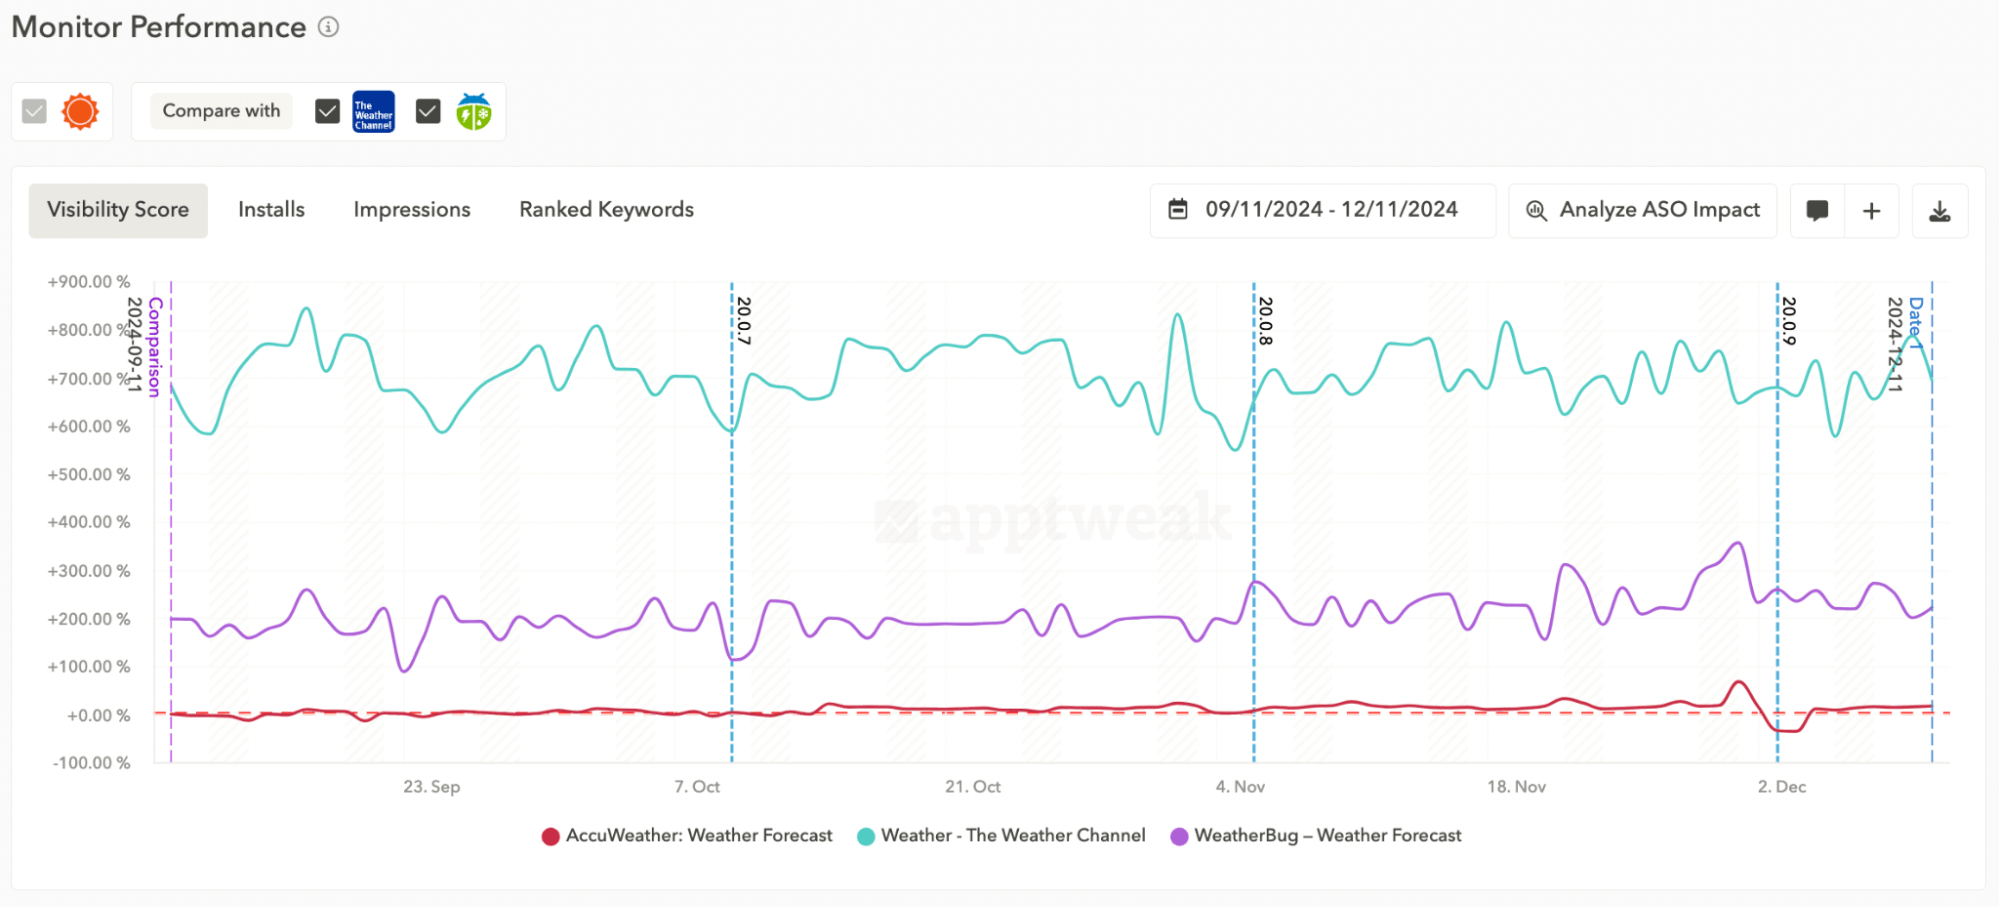
Task: Click the 18. Nov axis label
Action: (1516, 787)
